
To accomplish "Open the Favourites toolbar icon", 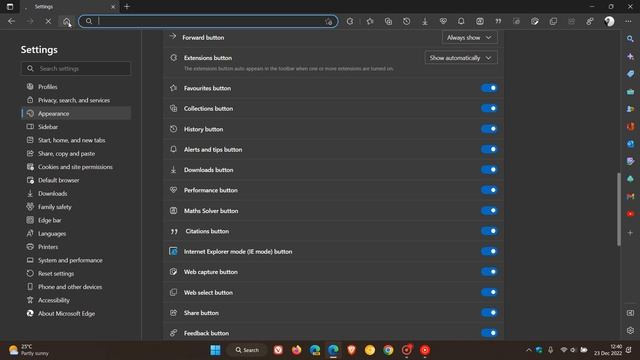I will click(x=370, y=21).
